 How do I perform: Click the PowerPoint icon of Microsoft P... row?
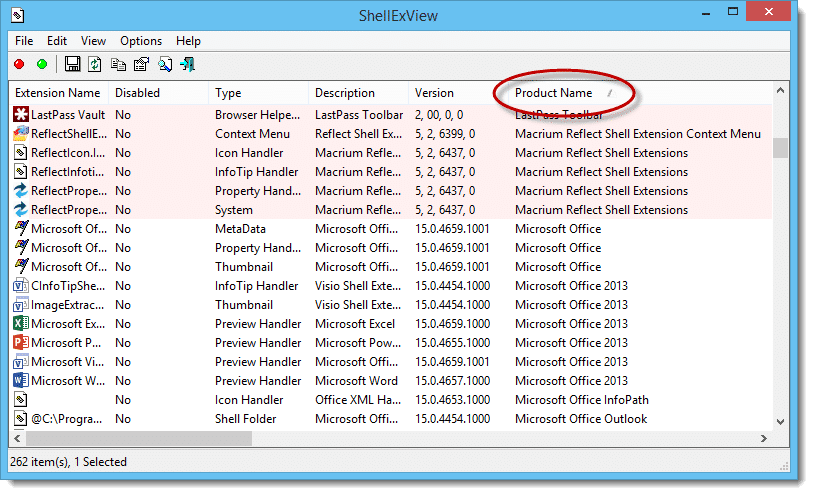21,343
